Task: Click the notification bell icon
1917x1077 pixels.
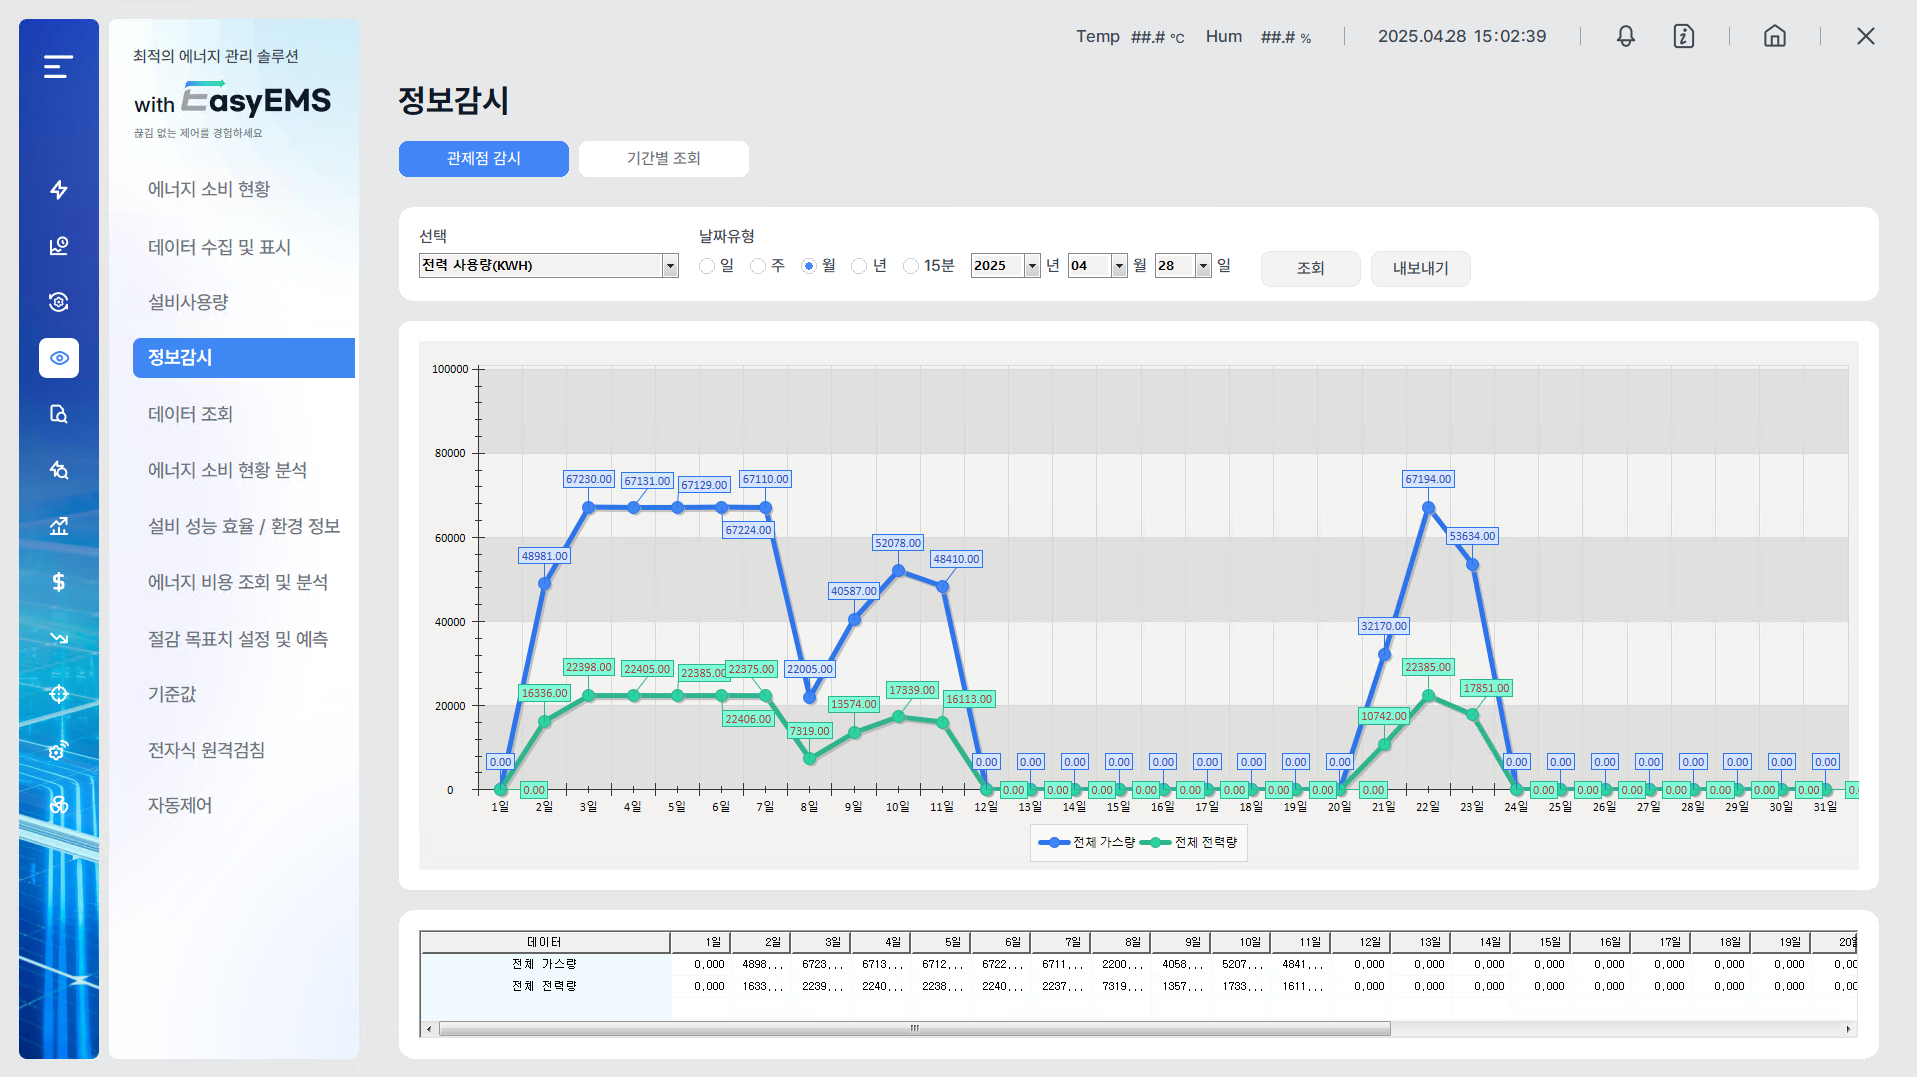Action: tap(1625, 37)
